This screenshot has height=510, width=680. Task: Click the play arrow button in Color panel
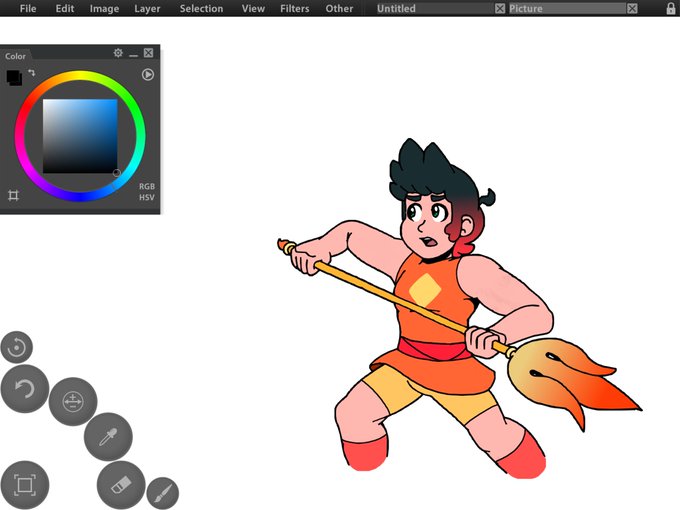tap(148, 75)
